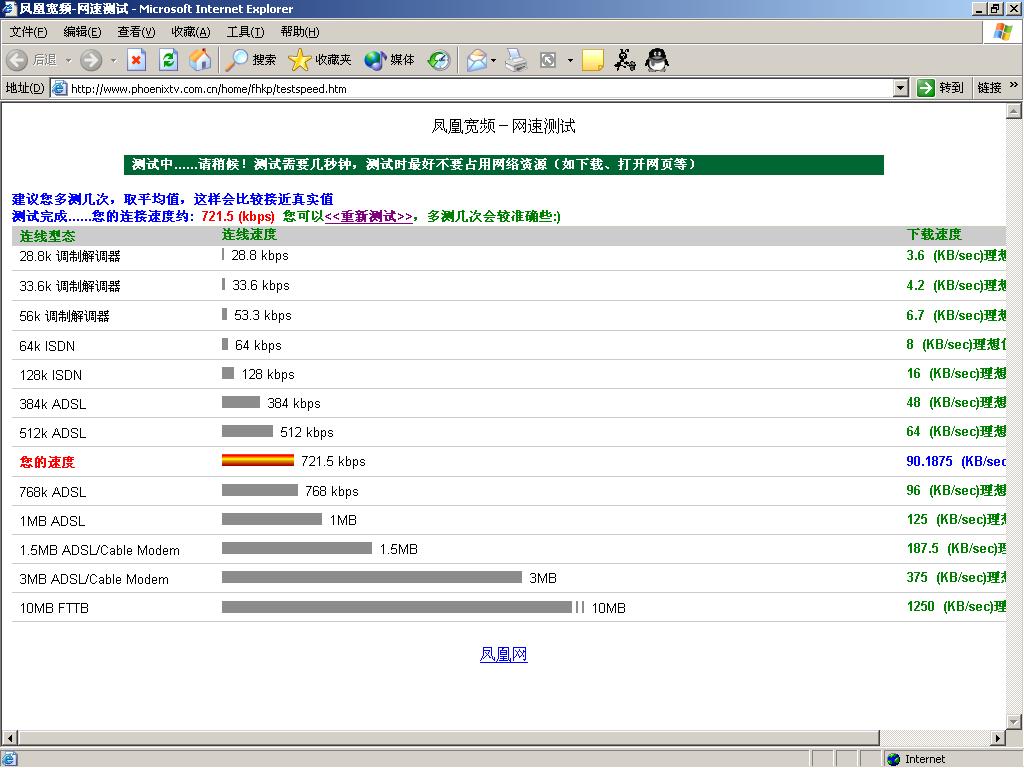
Task: Open the Forward button history dropdown arrow
Action: (x=113, y=60)
